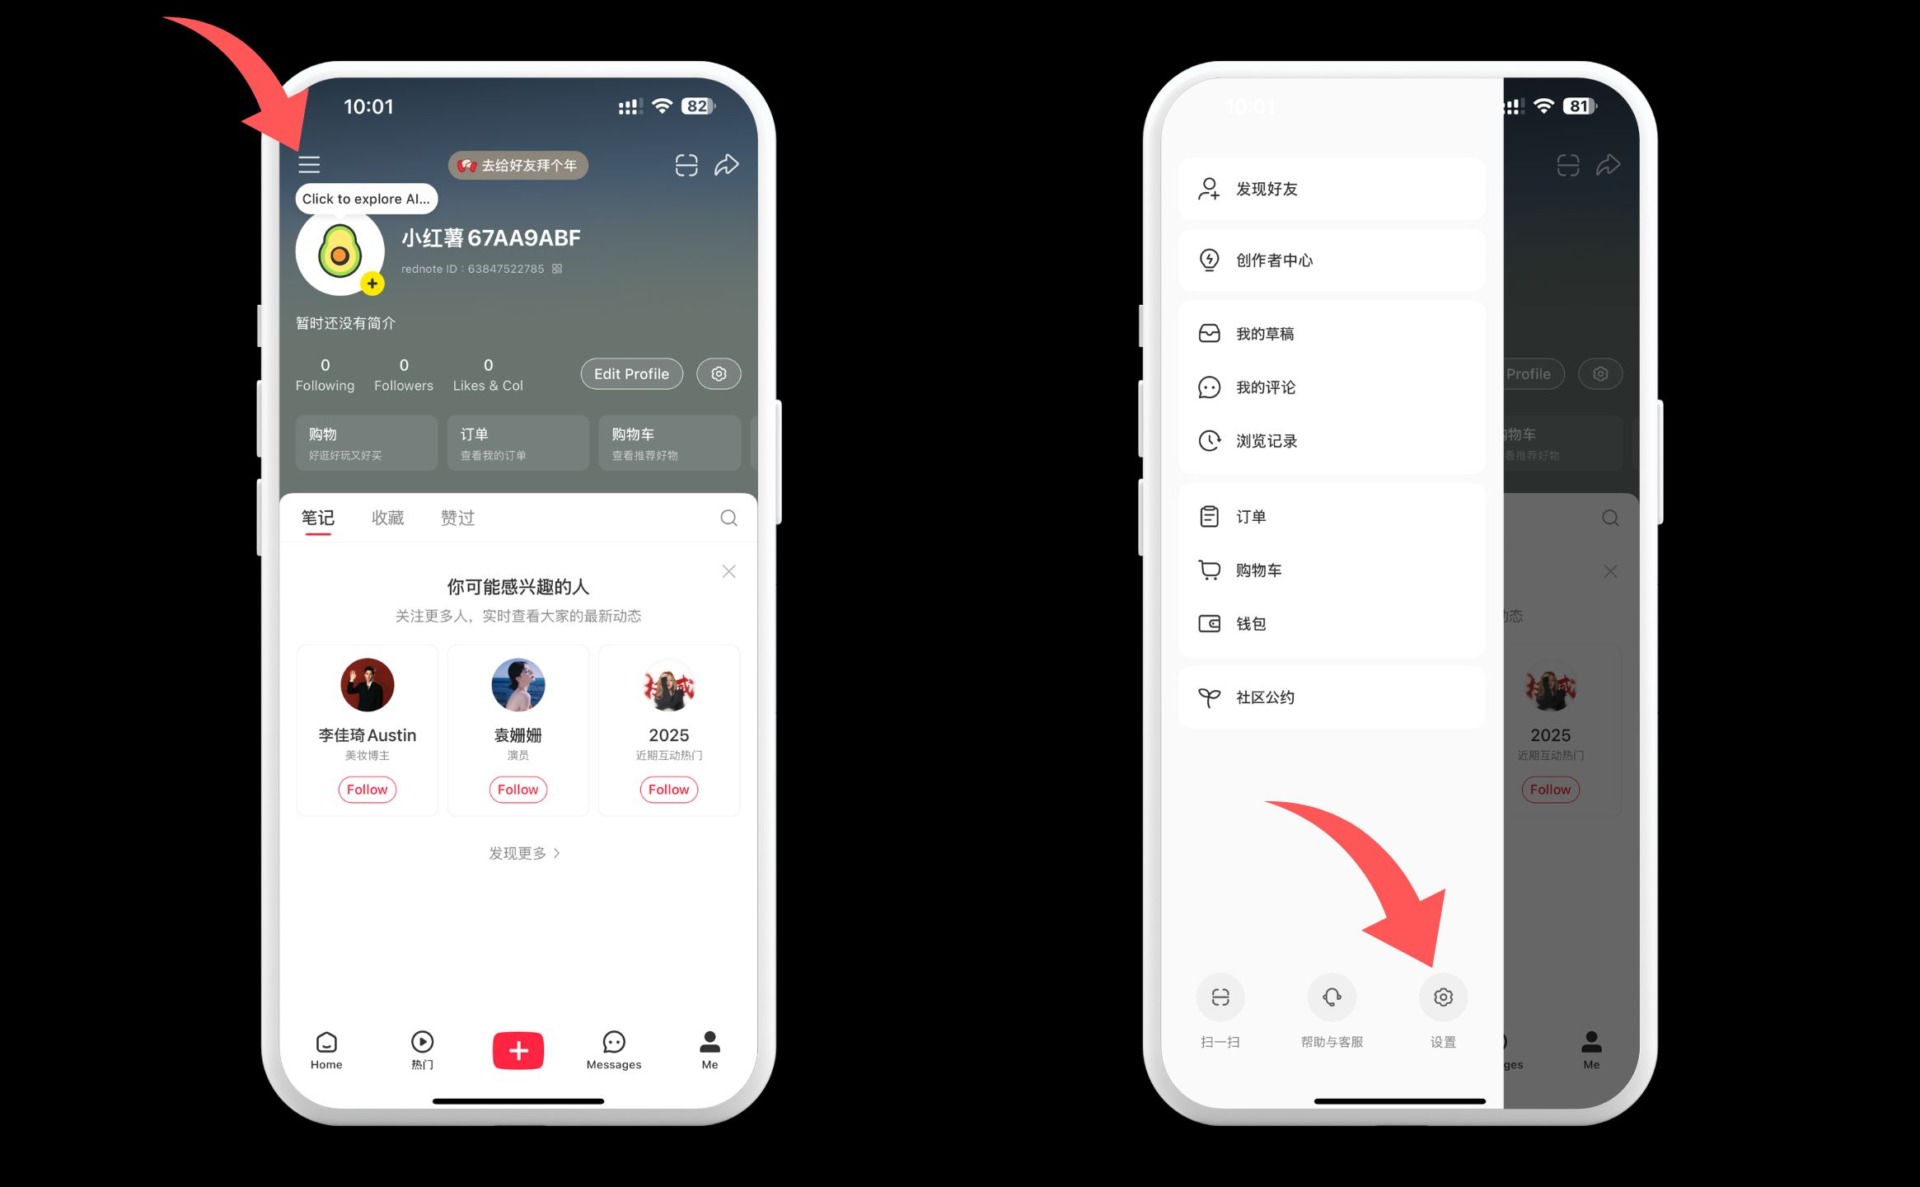This screenshot has width=1920, height=1187.
Task: Open the hamburger menu icon
Action: (x=306, y=163)
